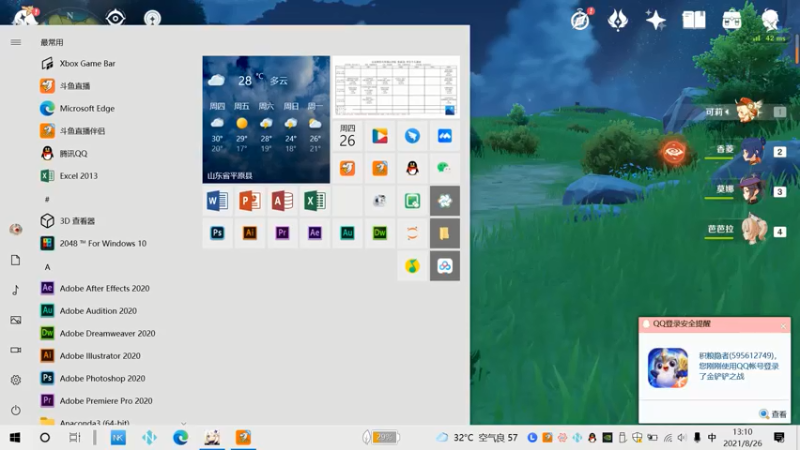Open the Action Center notifications icon

coord(779,438)
